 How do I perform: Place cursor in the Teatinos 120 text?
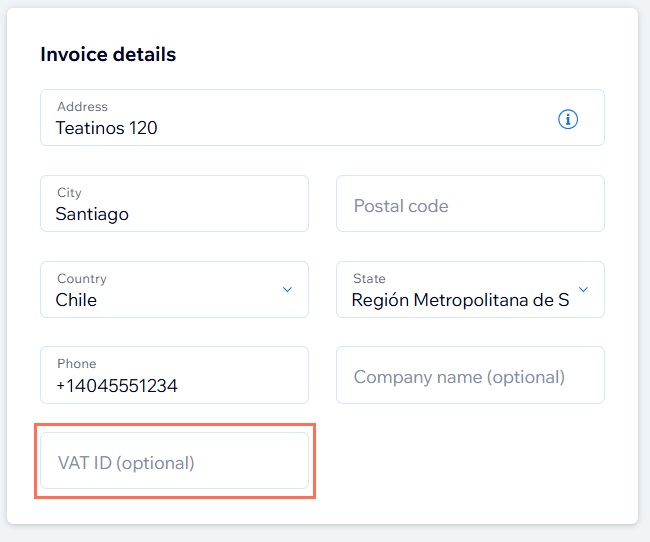pos(106,128)
